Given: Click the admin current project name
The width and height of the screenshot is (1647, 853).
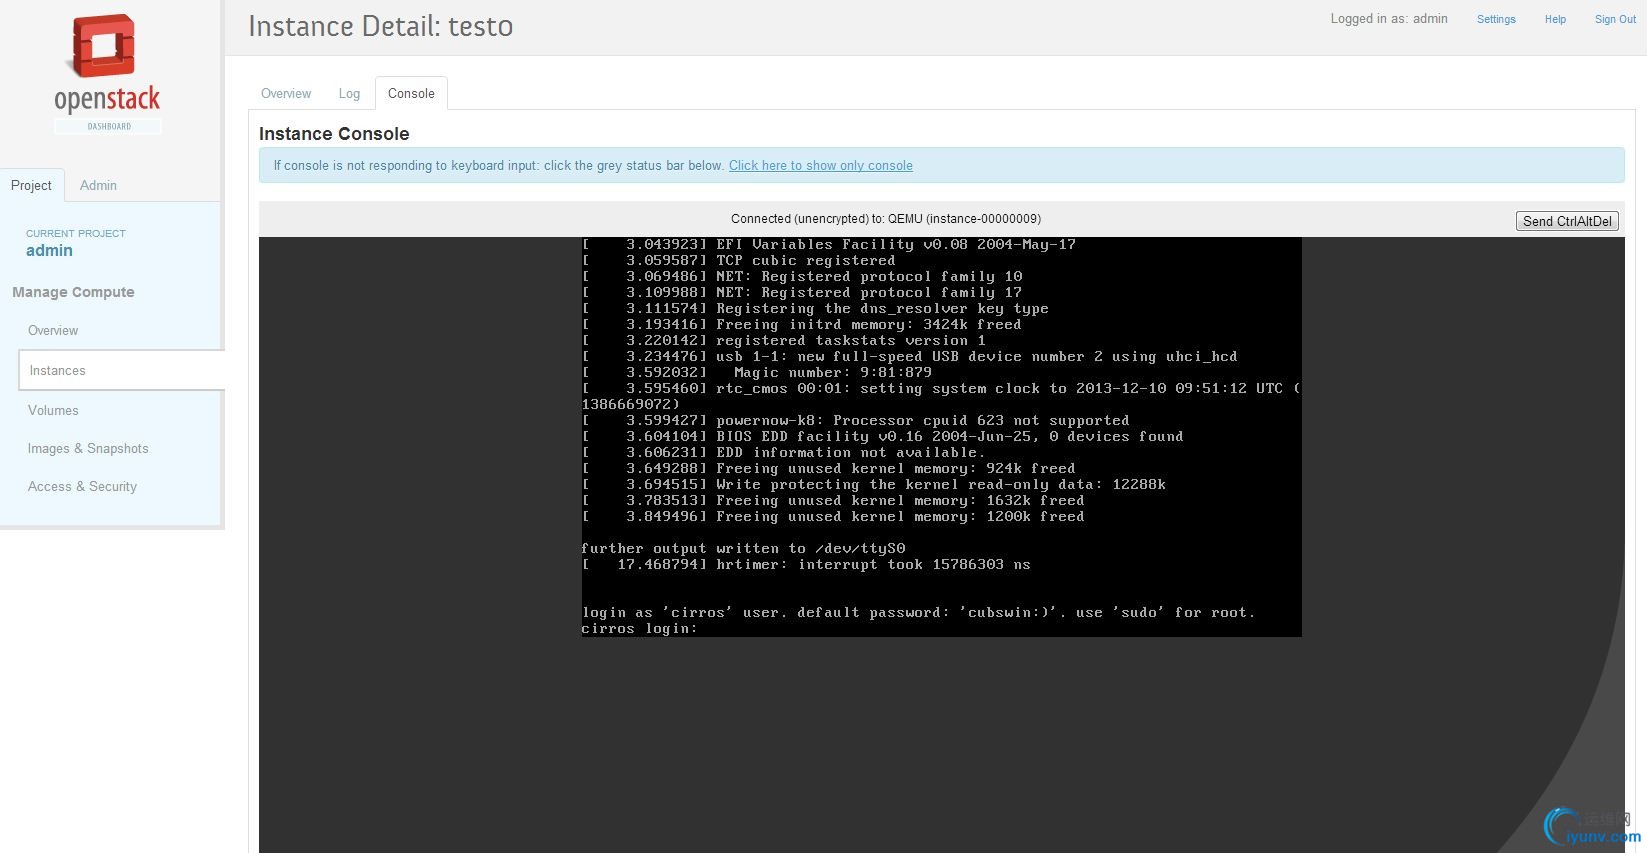Looking at the screenshot, I should [x=49, y=251].
